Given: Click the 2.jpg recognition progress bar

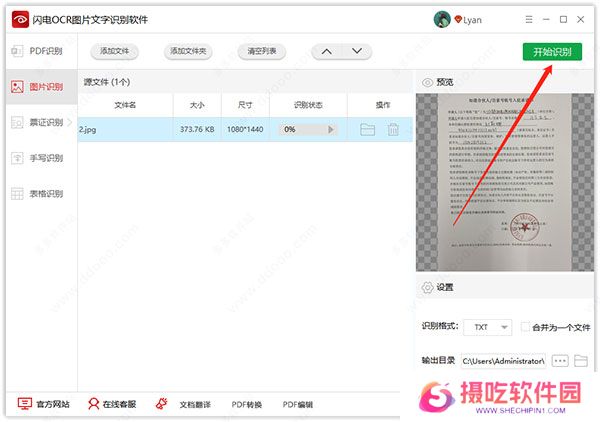Looking at the screenshot, I should [302, 129].
